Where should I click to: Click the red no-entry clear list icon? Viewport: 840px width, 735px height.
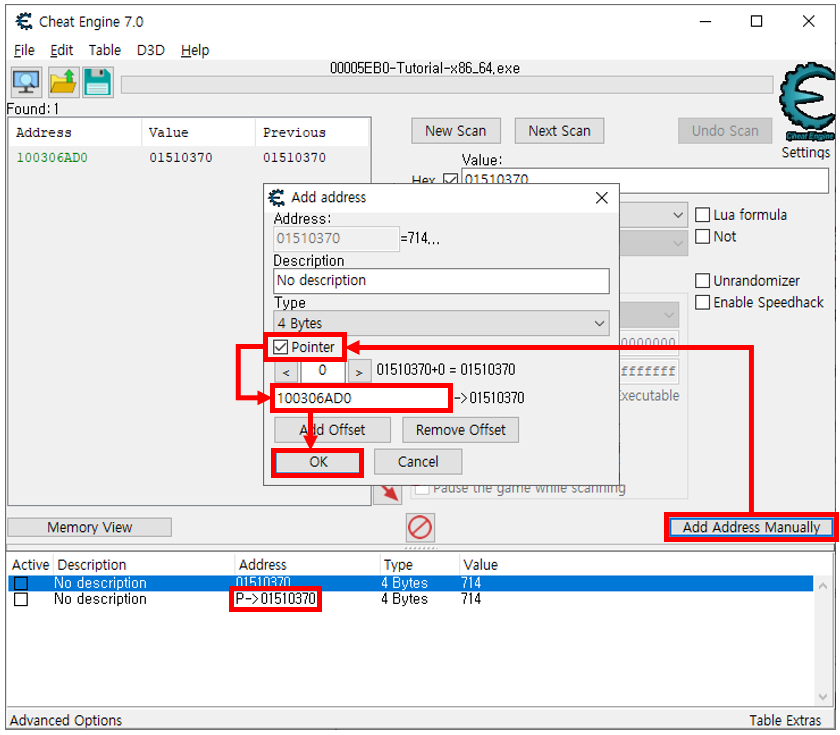tap(419, 527)
